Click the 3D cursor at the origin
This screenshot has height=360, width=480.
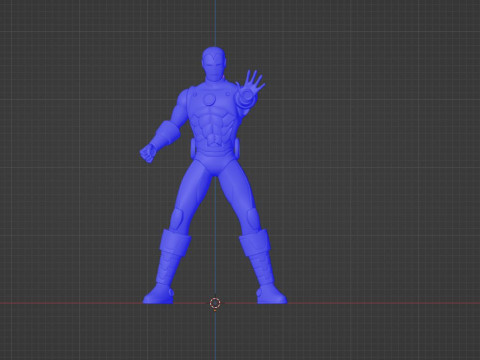point(215,303)
